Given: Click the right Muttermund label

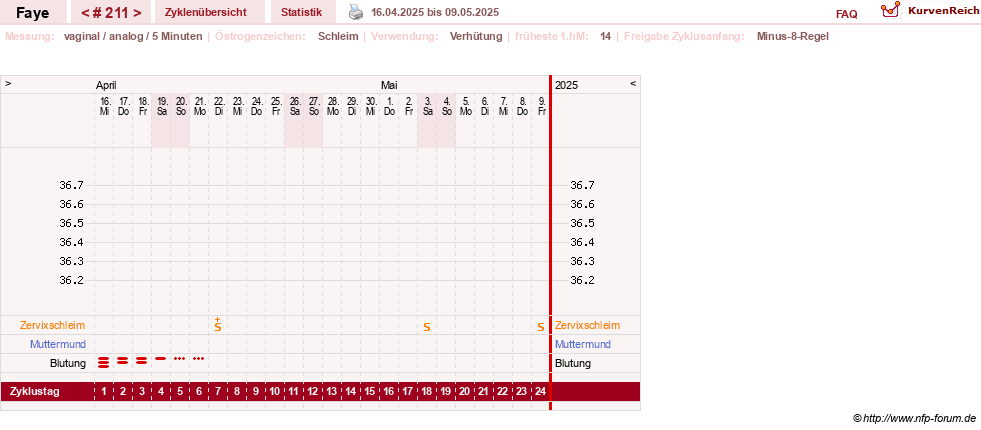Looking at the screenshot, I should tap(583, 344).
